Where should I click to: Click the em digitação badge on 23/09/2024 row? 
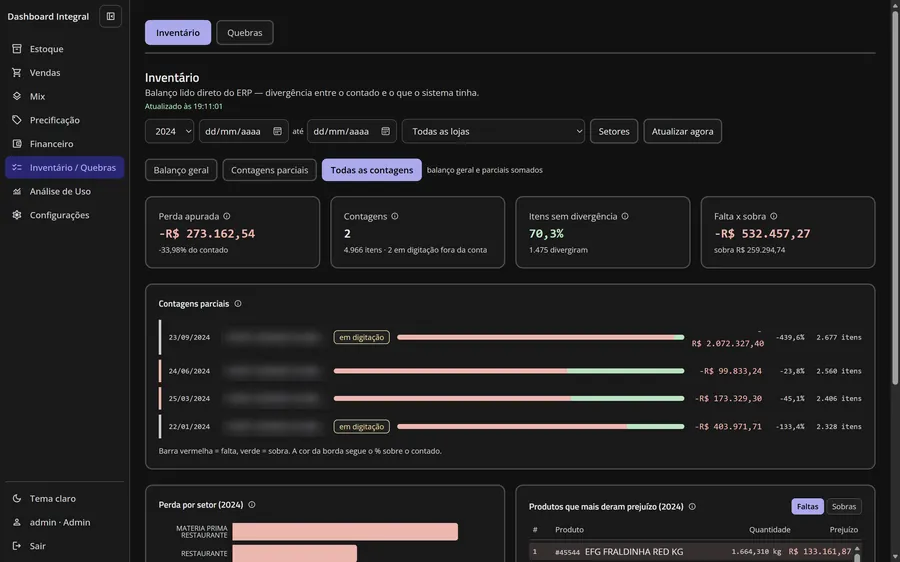pos(362,337)
